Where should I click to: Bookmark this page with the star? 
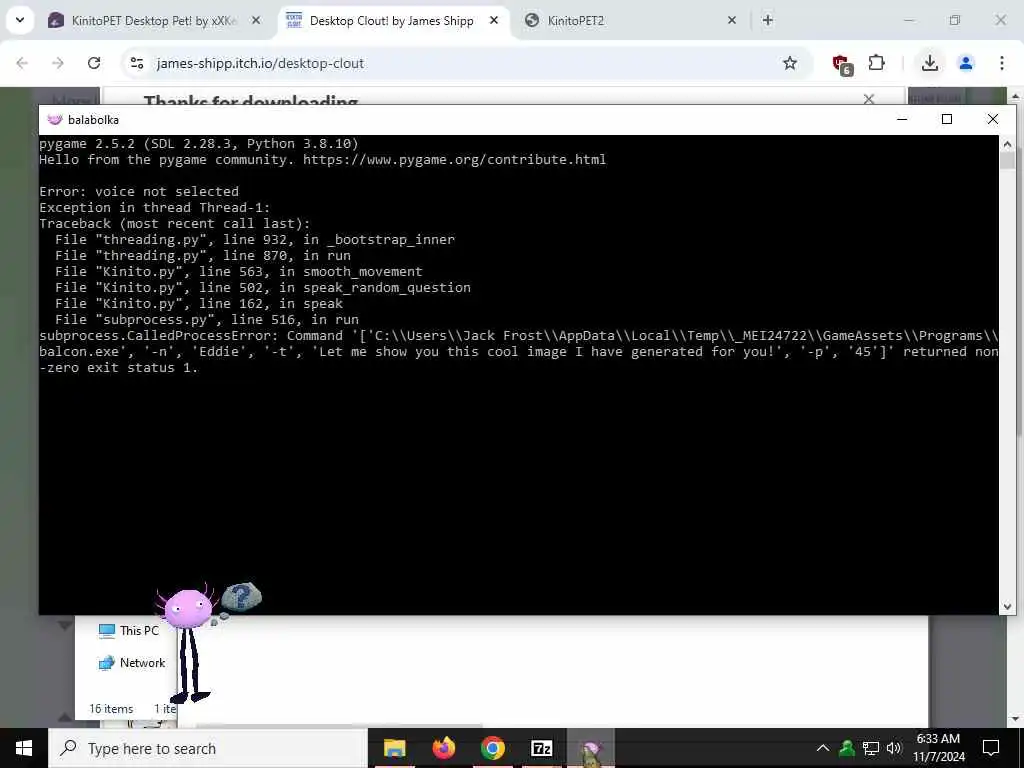pos(790,63)
